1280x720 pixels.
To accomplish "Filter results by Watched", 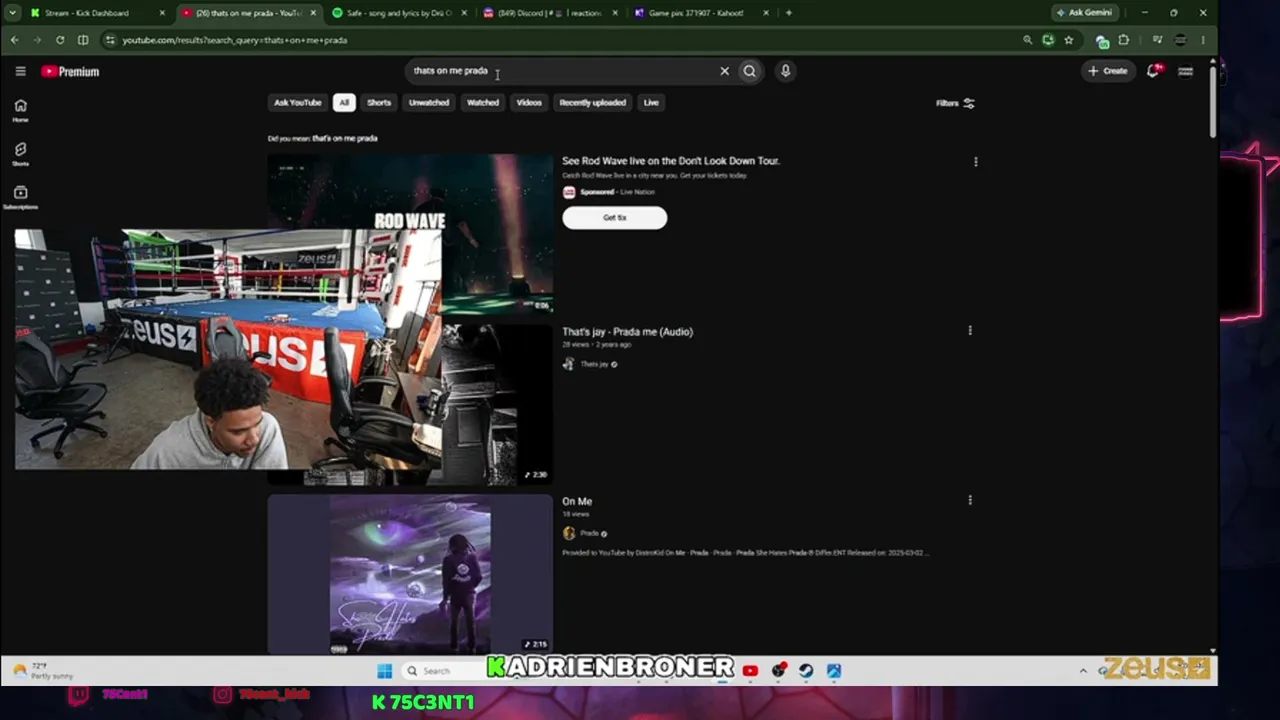I will pos(483,102).
